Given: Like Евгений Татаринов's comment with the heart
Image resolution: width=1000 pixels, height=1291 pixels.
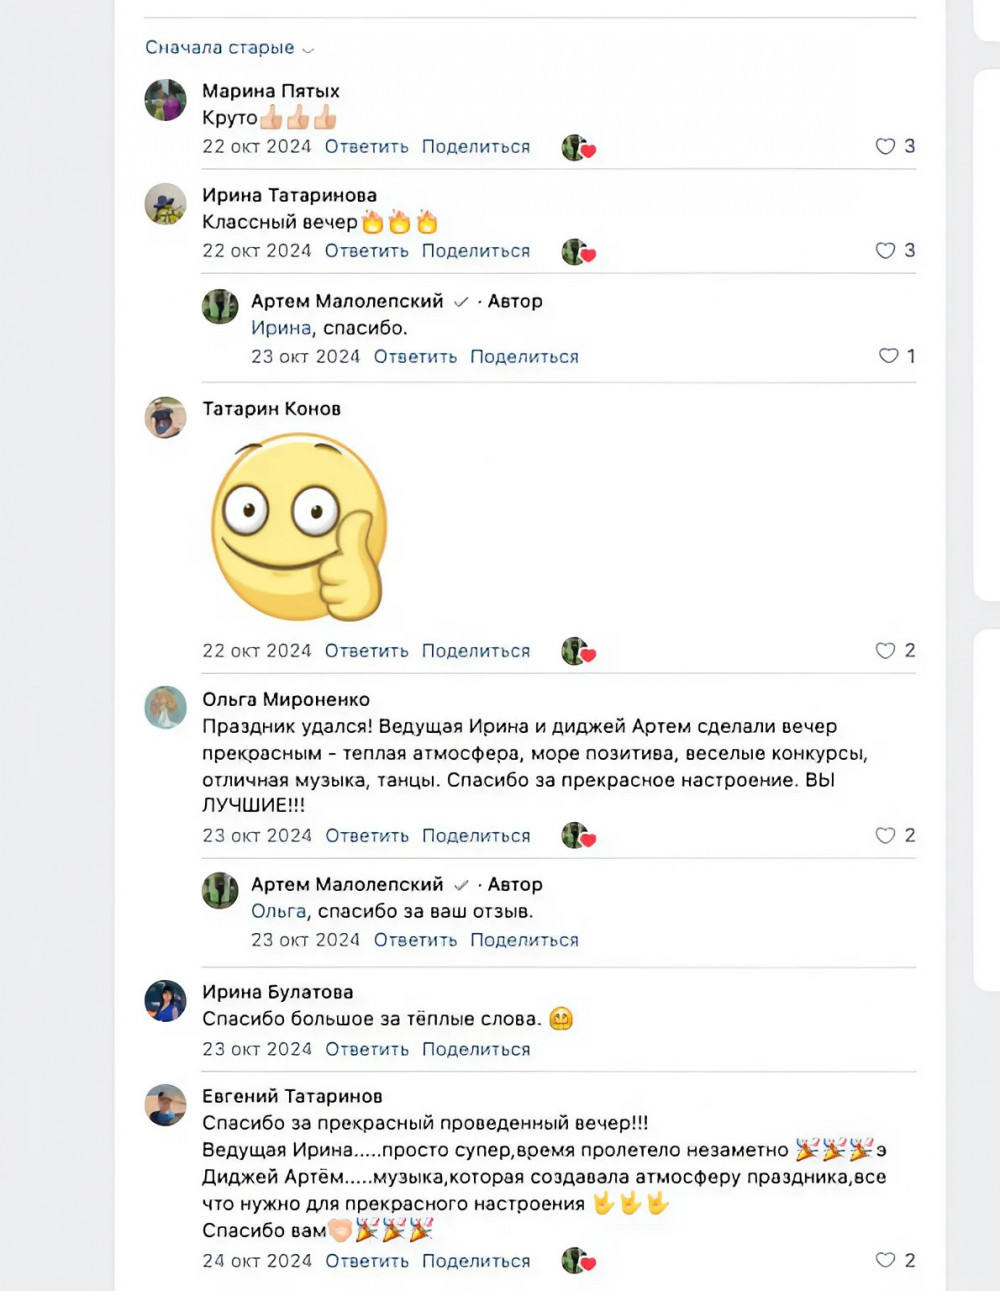Looking at the screenshot, I should point(885,1260).
